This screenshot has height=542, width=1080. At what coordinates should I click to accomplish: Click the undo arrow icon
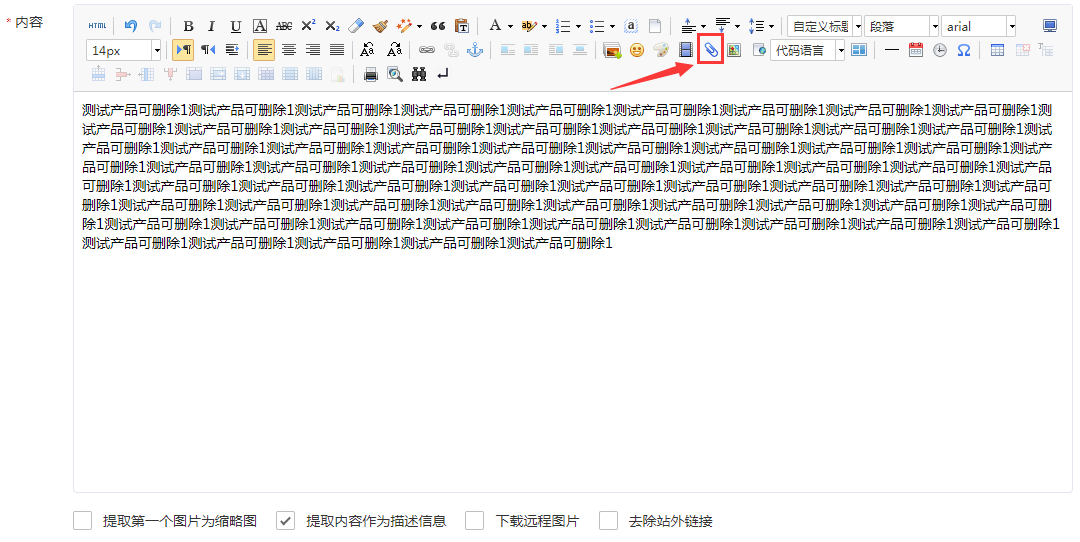coord(131,27)
